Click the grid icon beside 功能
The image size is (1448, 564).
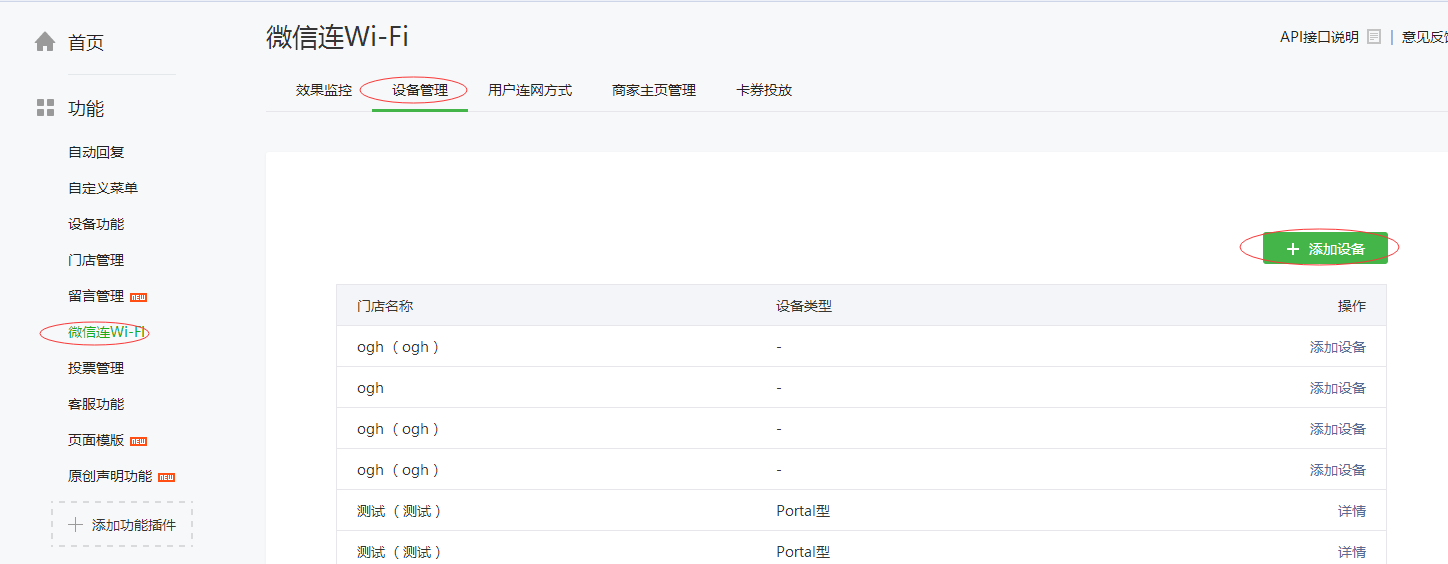coord(45,108)
